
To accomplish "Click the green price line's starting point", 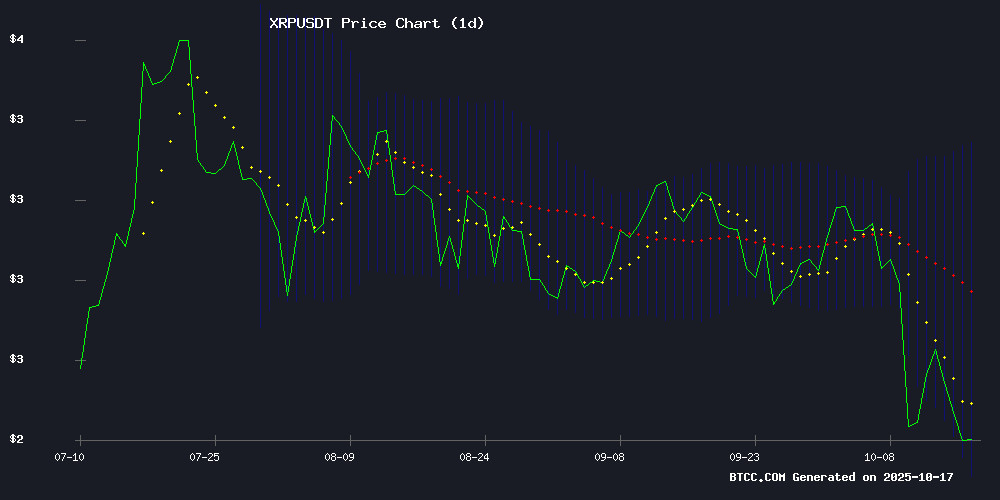I will [80, 369].
